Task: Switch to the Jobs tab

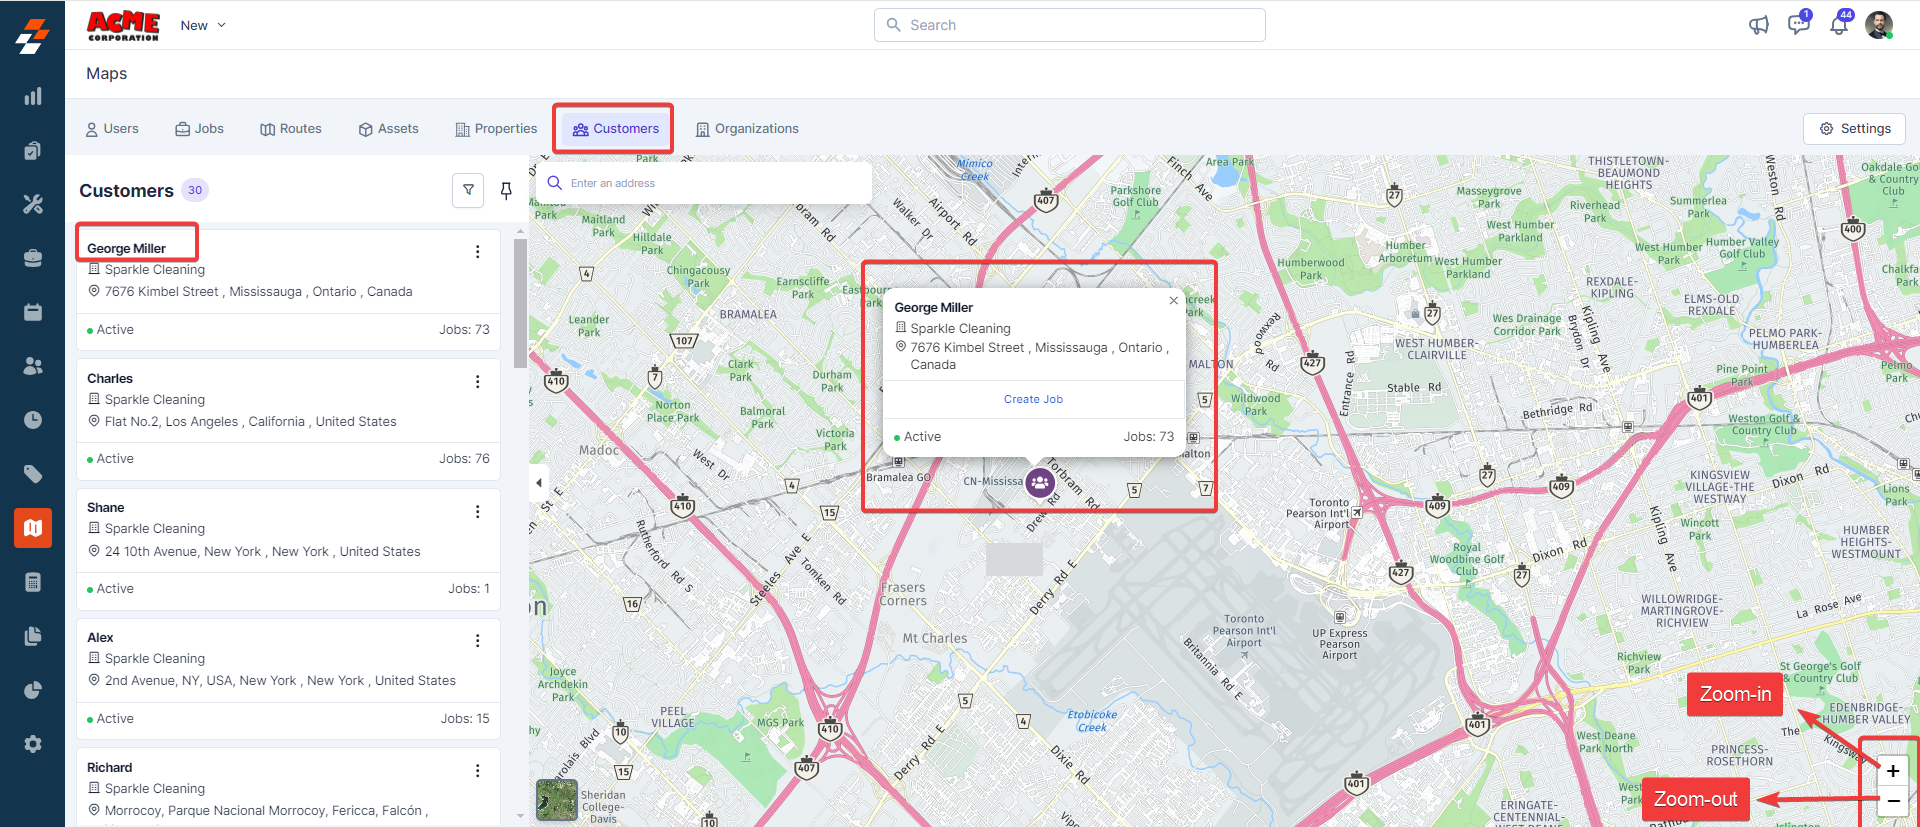Action: 199,129
